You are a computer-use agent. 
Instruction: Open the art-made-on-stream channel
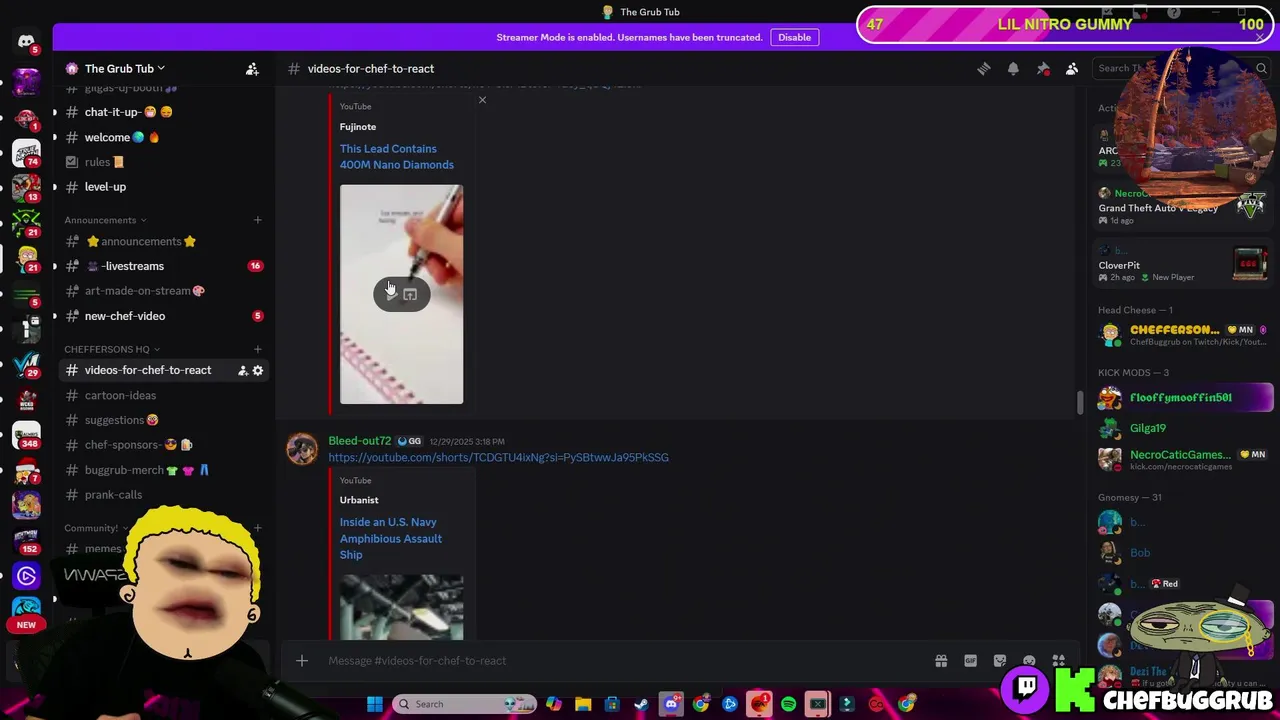click(x=160, y=291)
